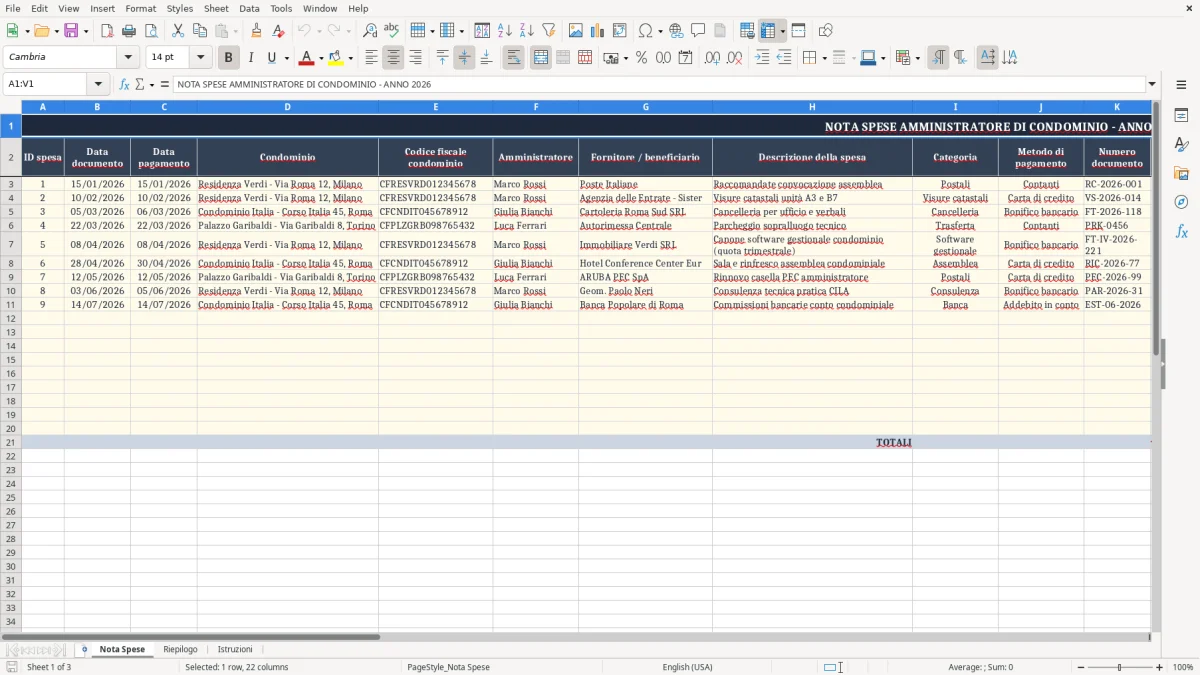This screenshot has height=675, width=1200.
Task: Click the formula input line
Action: click(659, 84)
